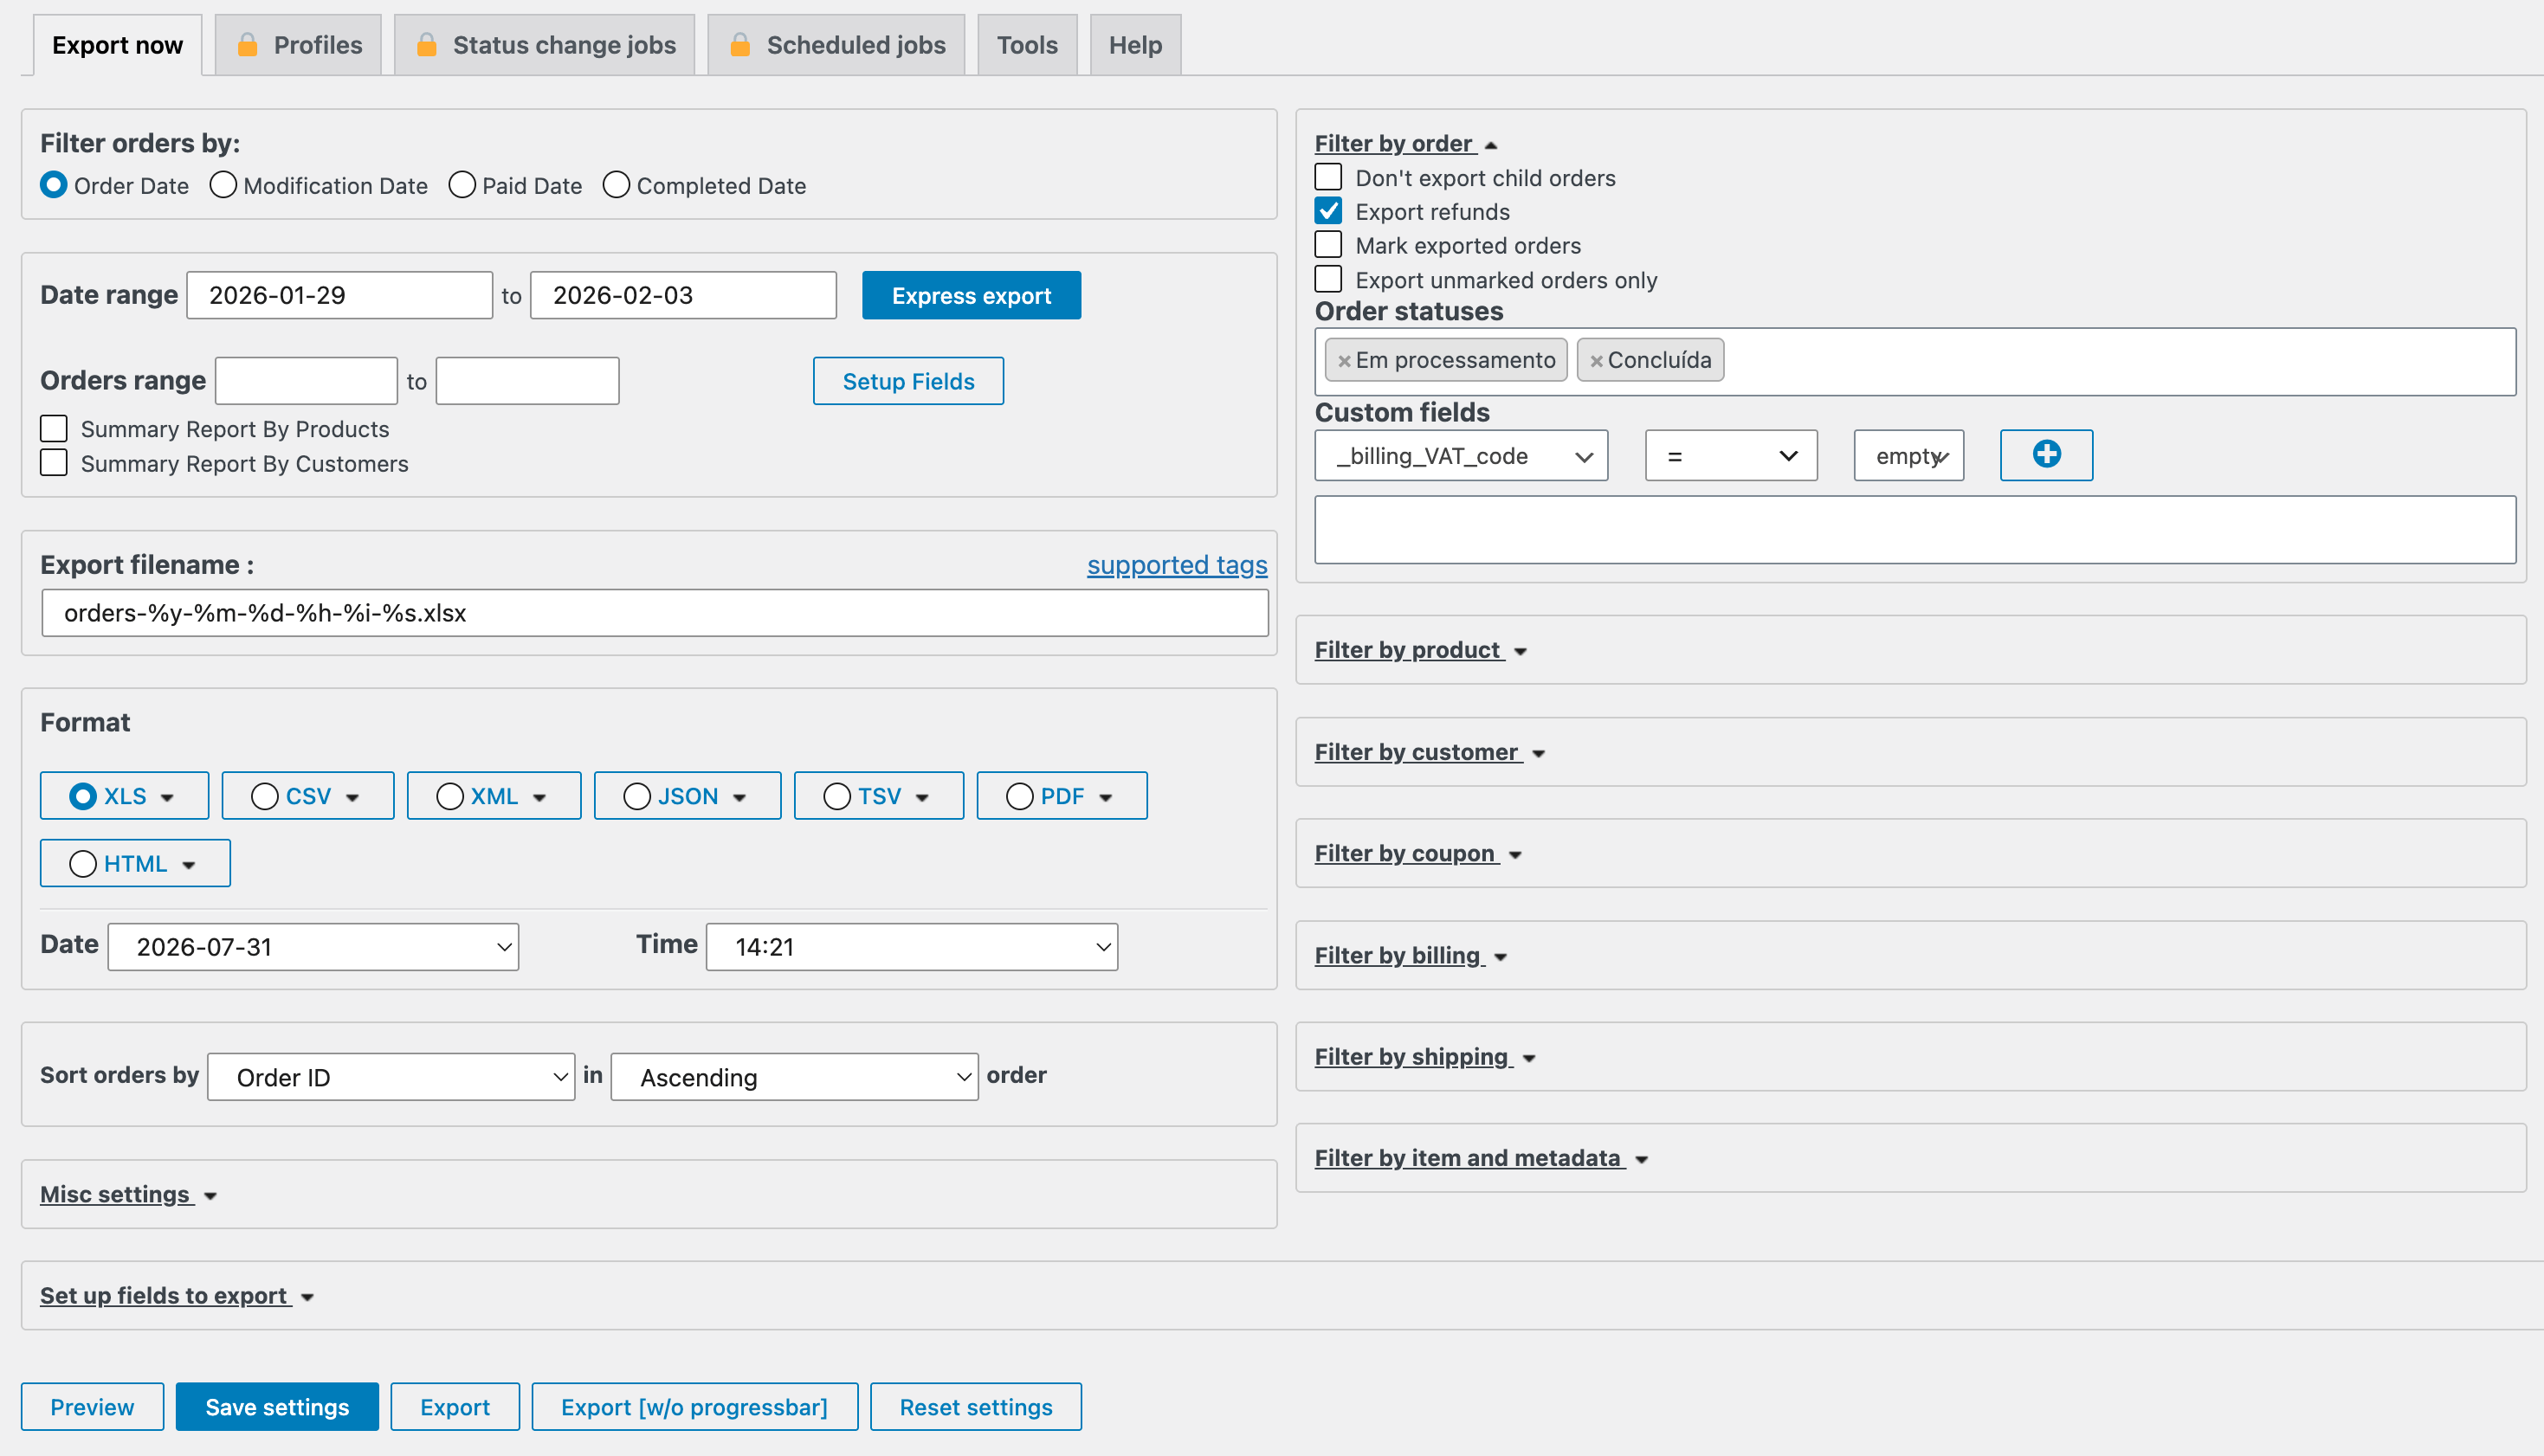Expand Filter by product section

(1420, 650)
